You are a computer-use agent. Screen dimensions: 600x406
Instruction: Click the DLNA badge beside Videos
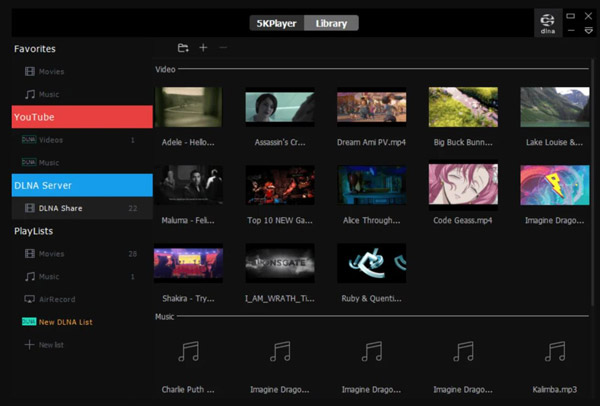(29, 139)
